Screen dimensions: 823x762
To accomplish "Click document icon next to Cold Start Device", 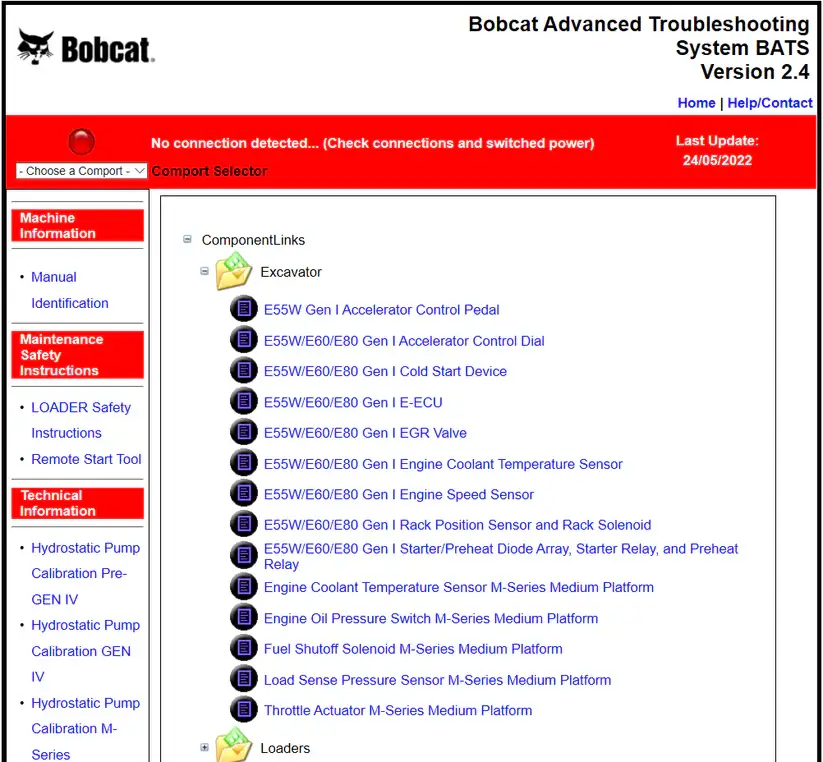I will click(243, 371).
